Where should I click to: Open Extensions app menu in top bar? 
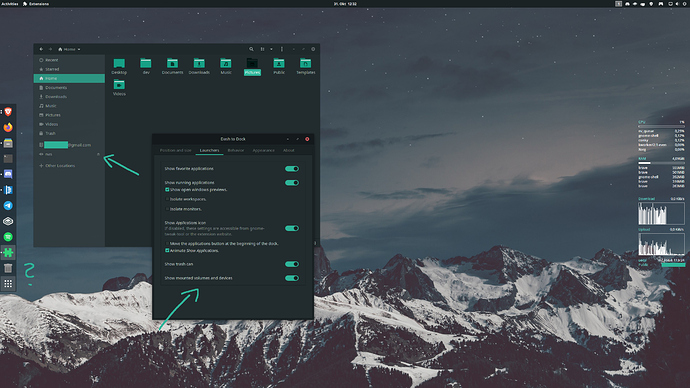coord(36,4)
